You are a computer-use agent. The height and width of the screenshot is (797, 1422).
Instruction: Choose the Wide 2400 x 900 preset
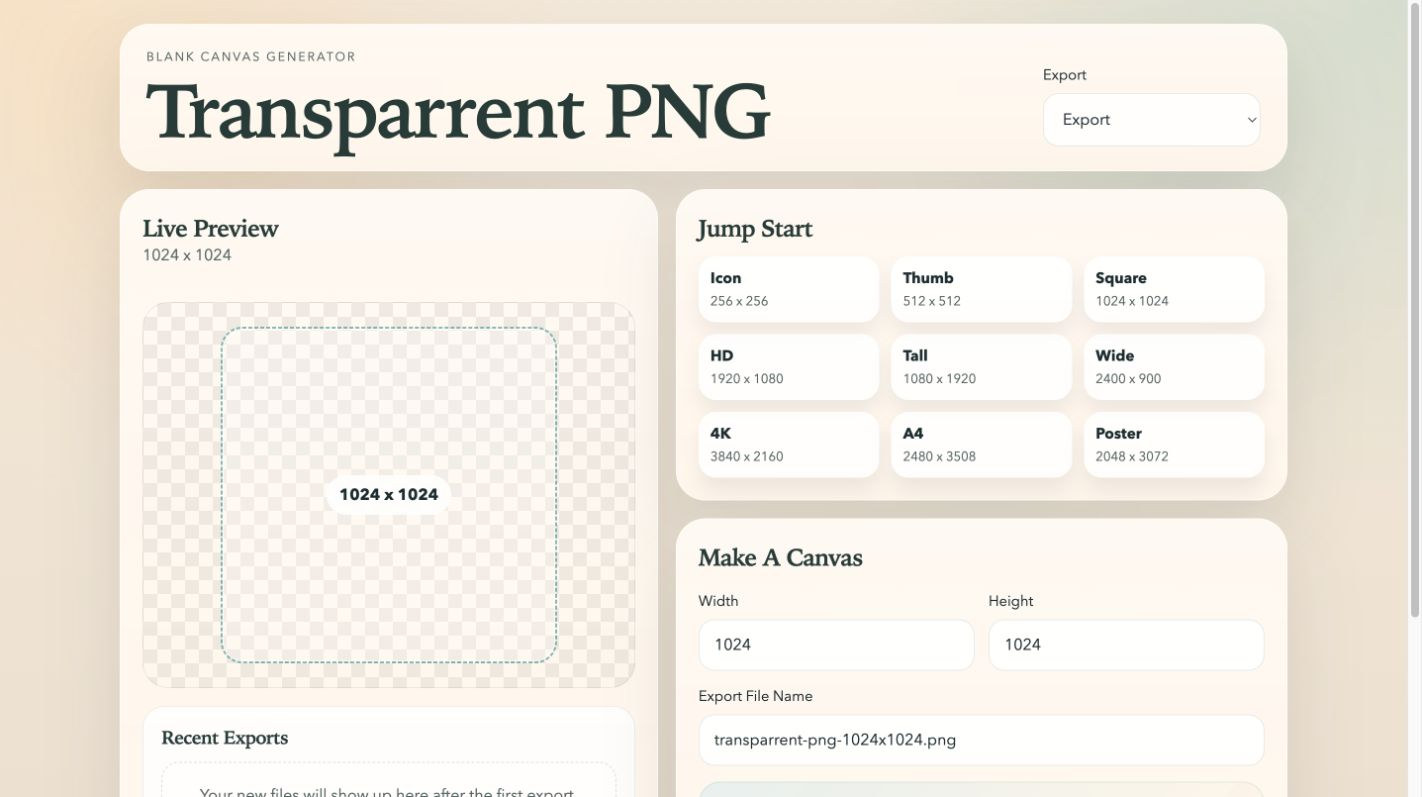click(x=1174, y=367)
